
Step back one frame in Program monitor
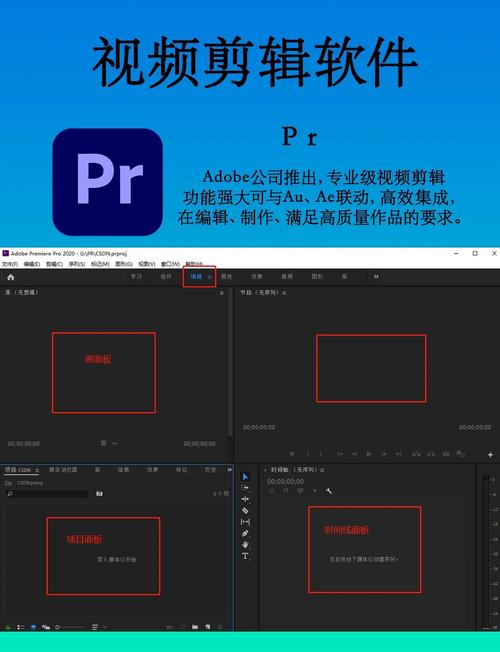tap(354, 454)
